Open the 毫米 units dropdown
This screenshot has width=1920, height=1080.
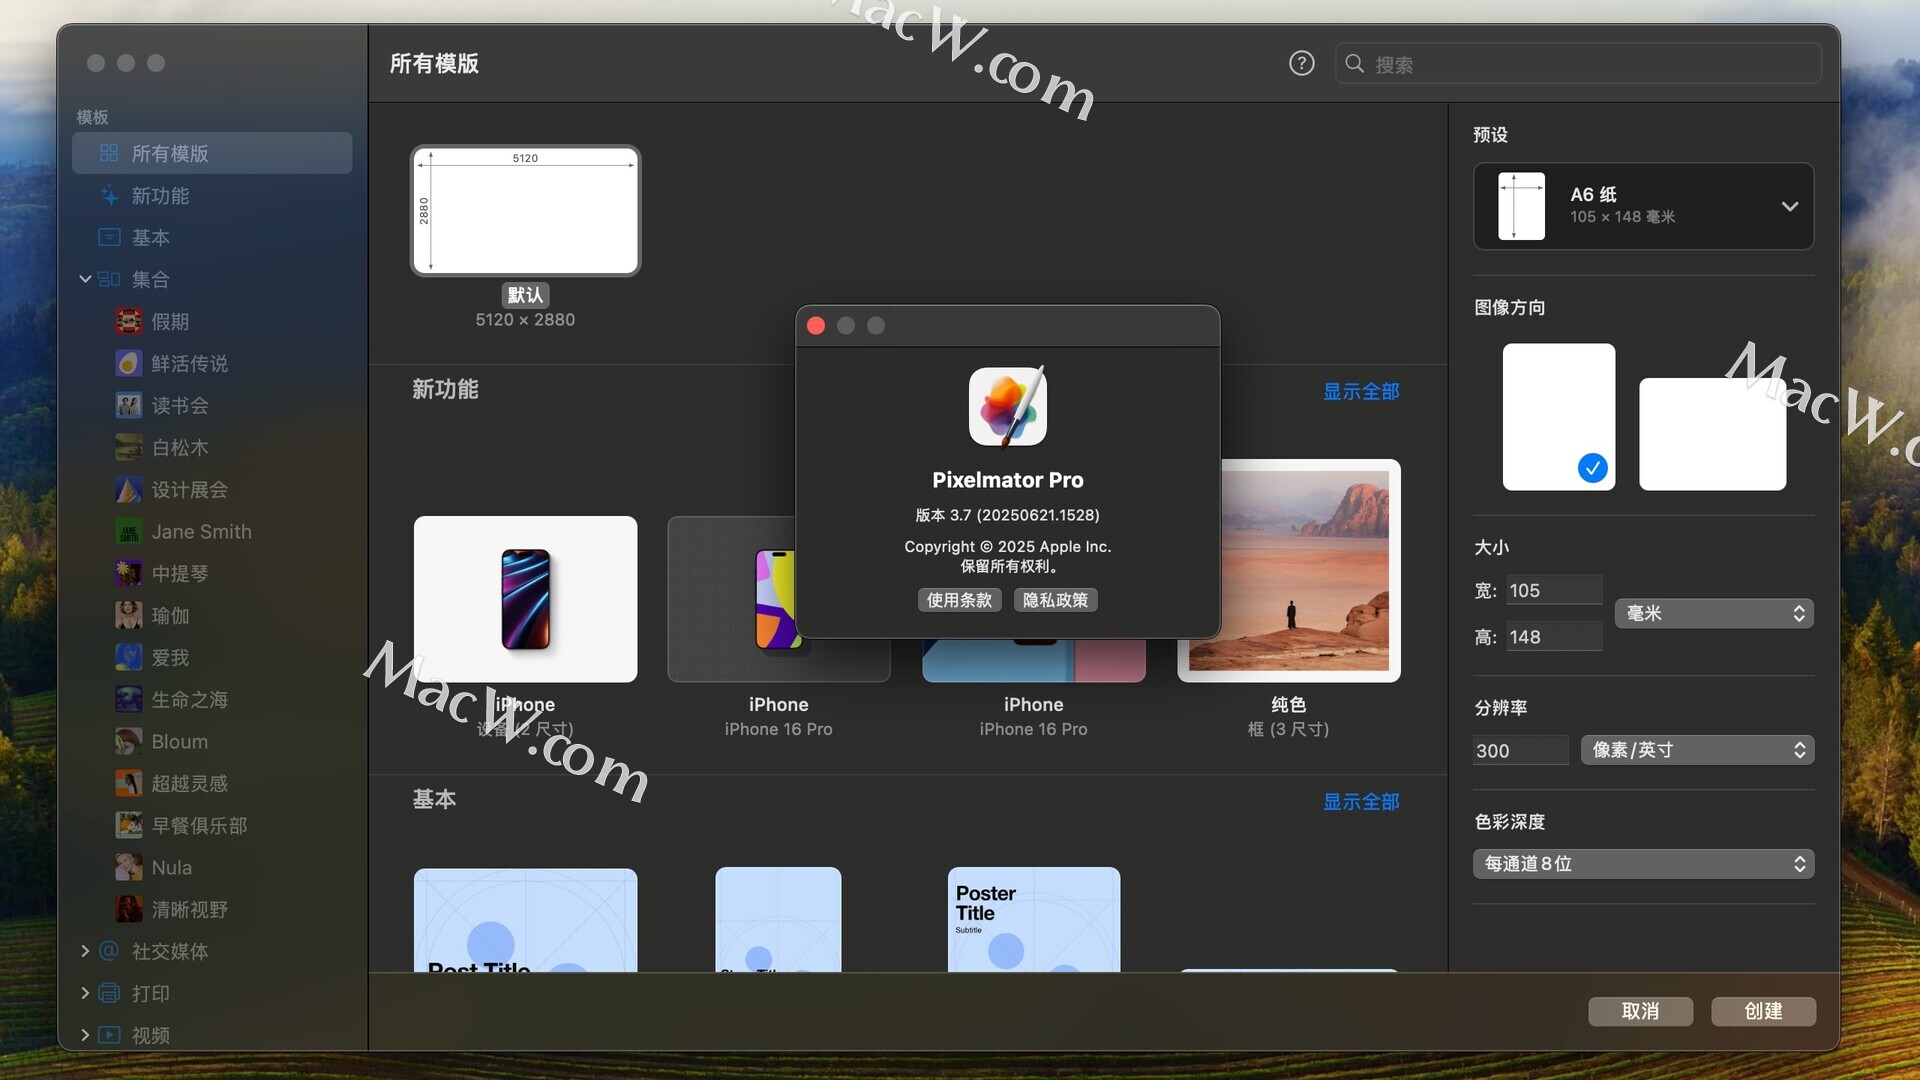click(1713, 613)
